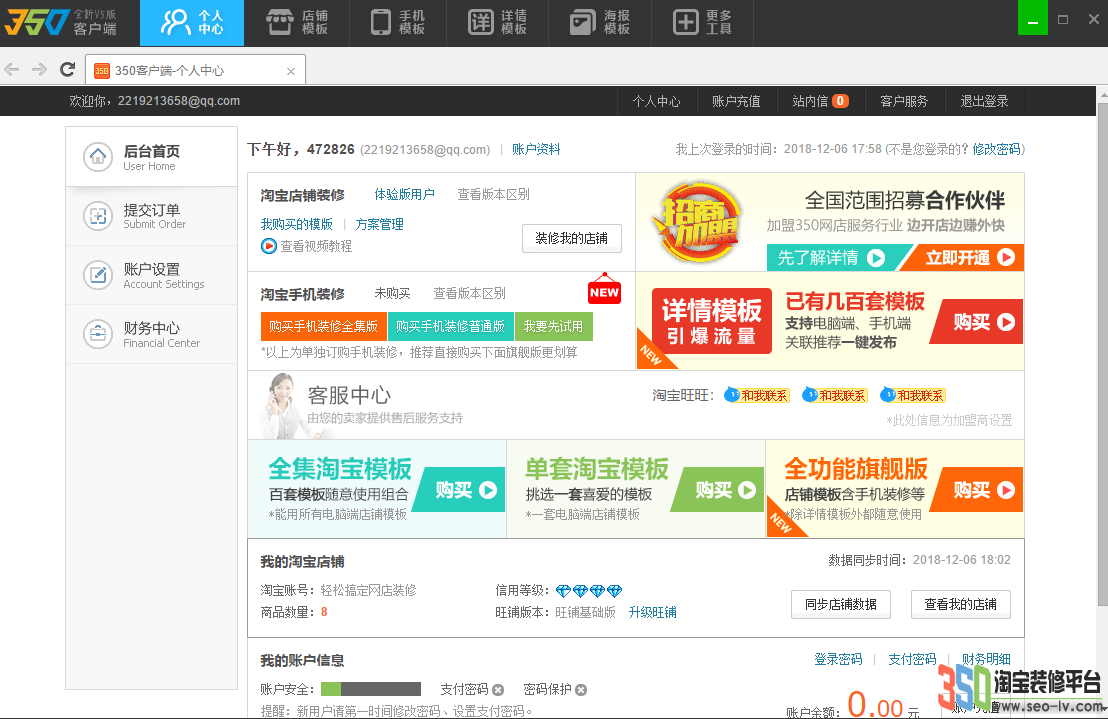This screenshot has width=1108, height=719.
Task: Click the 购买手机装修全集版 button
Action: point(324,326)
